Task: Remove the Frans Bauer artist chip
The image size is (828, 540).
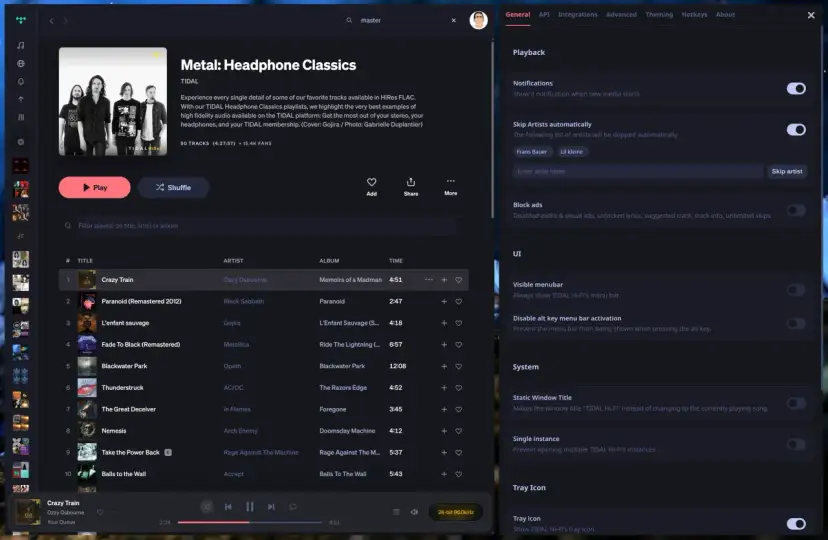Action: tap(532, 151)
